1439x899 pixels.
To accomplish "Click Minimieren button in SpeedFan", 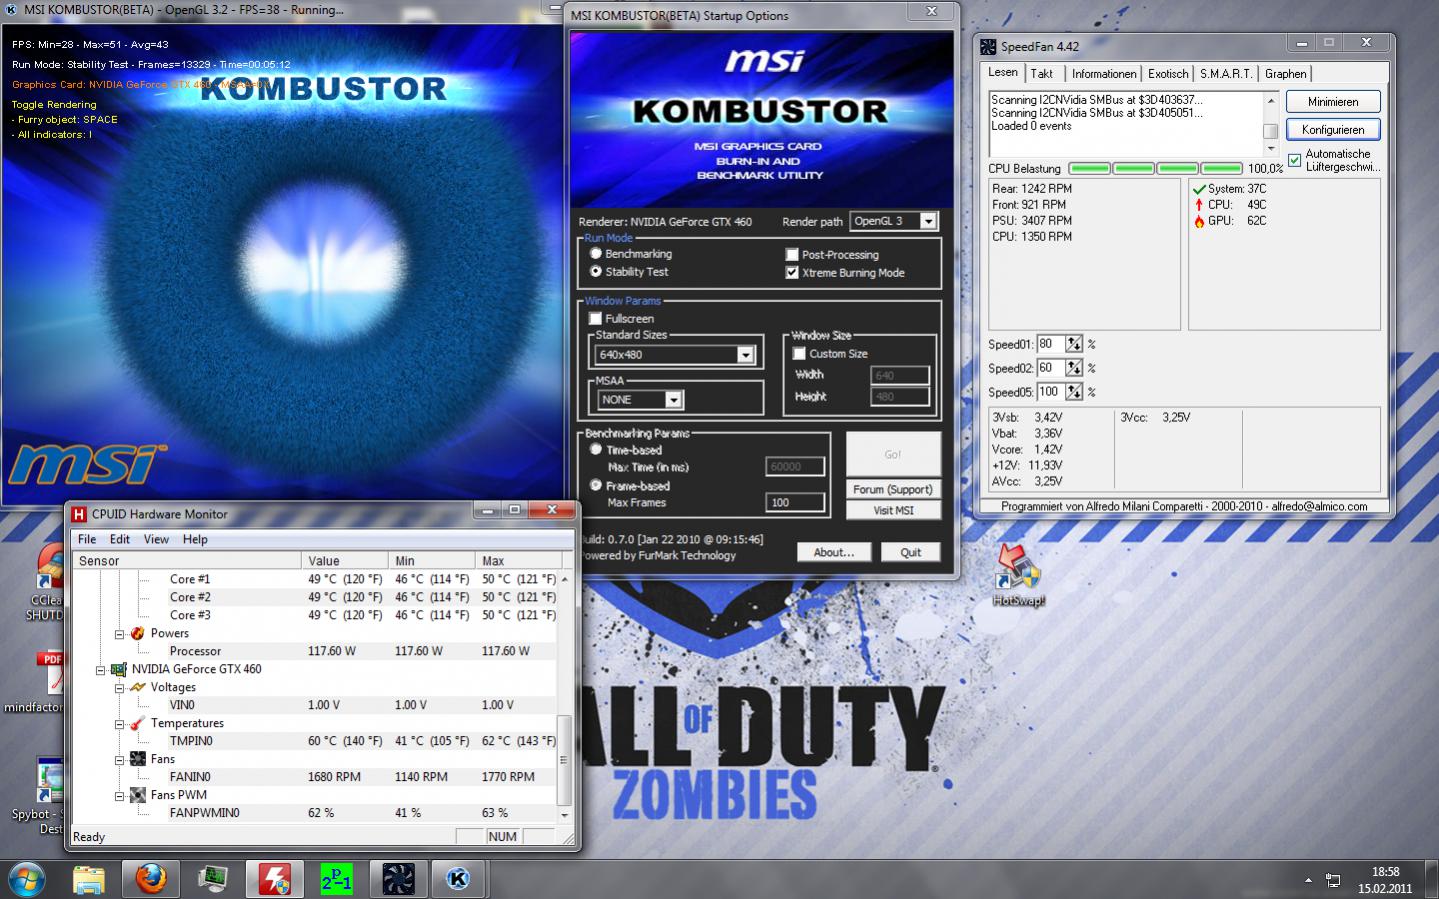I will 1332,102.
